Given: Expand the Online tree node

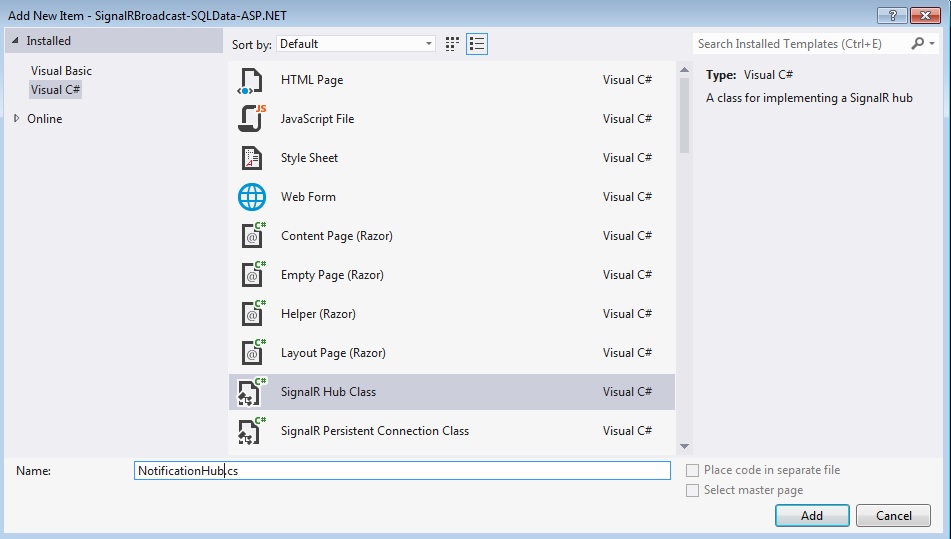Looking at the screenshot, I should (x=16, y=118).
